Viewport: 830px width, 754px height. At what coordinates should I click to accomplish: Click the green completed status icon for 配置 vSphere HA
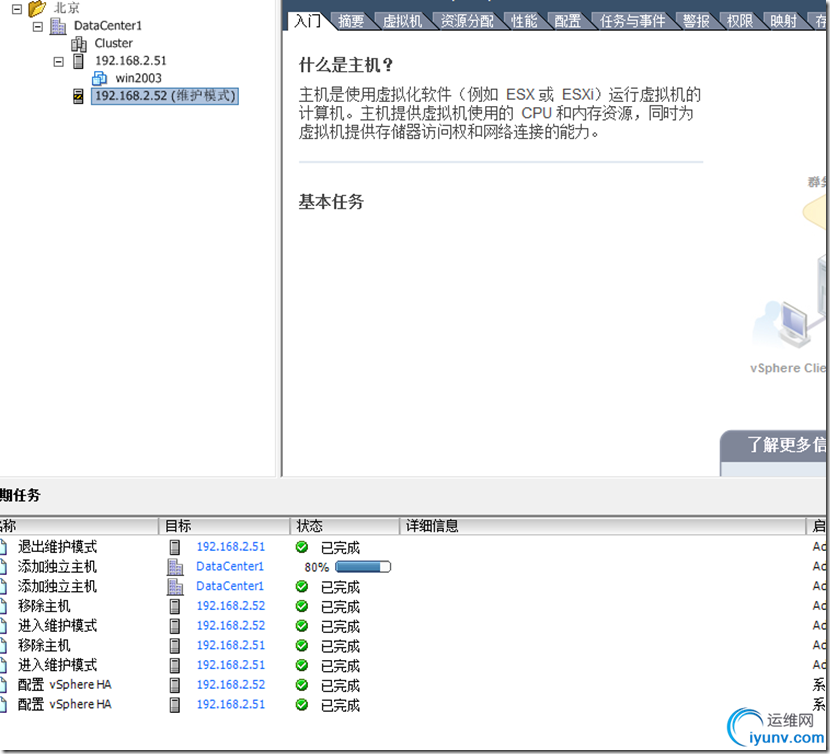click(x=300, y=685)
